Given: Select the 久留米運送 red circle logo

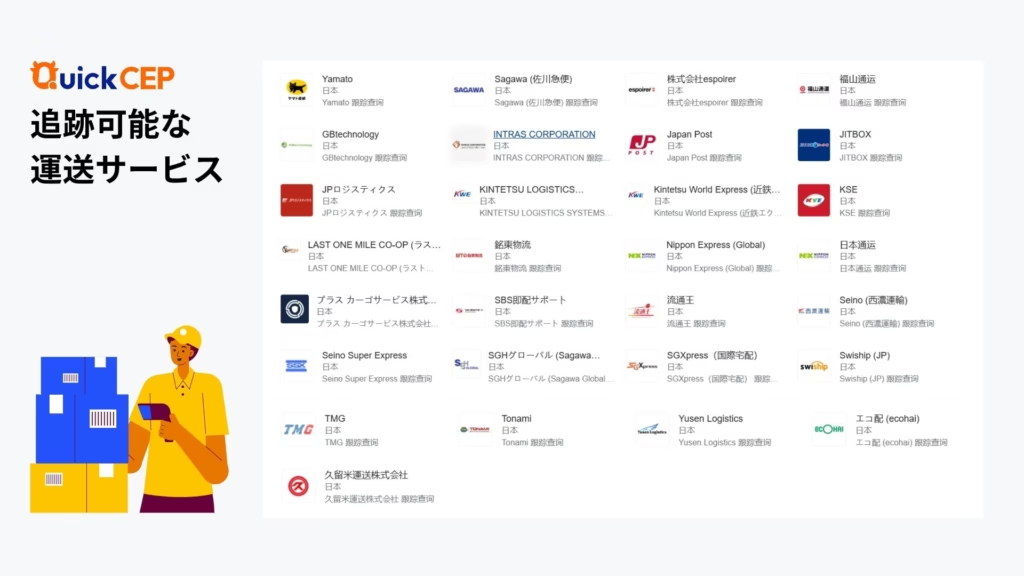Looking at the screenshot, I should click(x=298, y=486).
